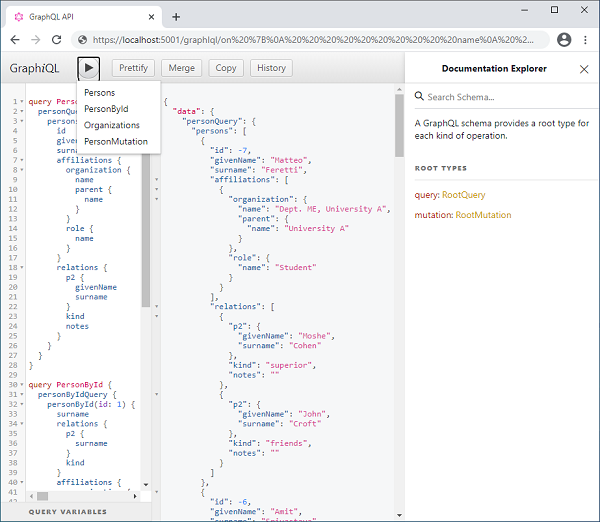Click the query editor scroll right arrow
Image resolution: width=600 pixels, height=522 pixels.
pos(135,496)
